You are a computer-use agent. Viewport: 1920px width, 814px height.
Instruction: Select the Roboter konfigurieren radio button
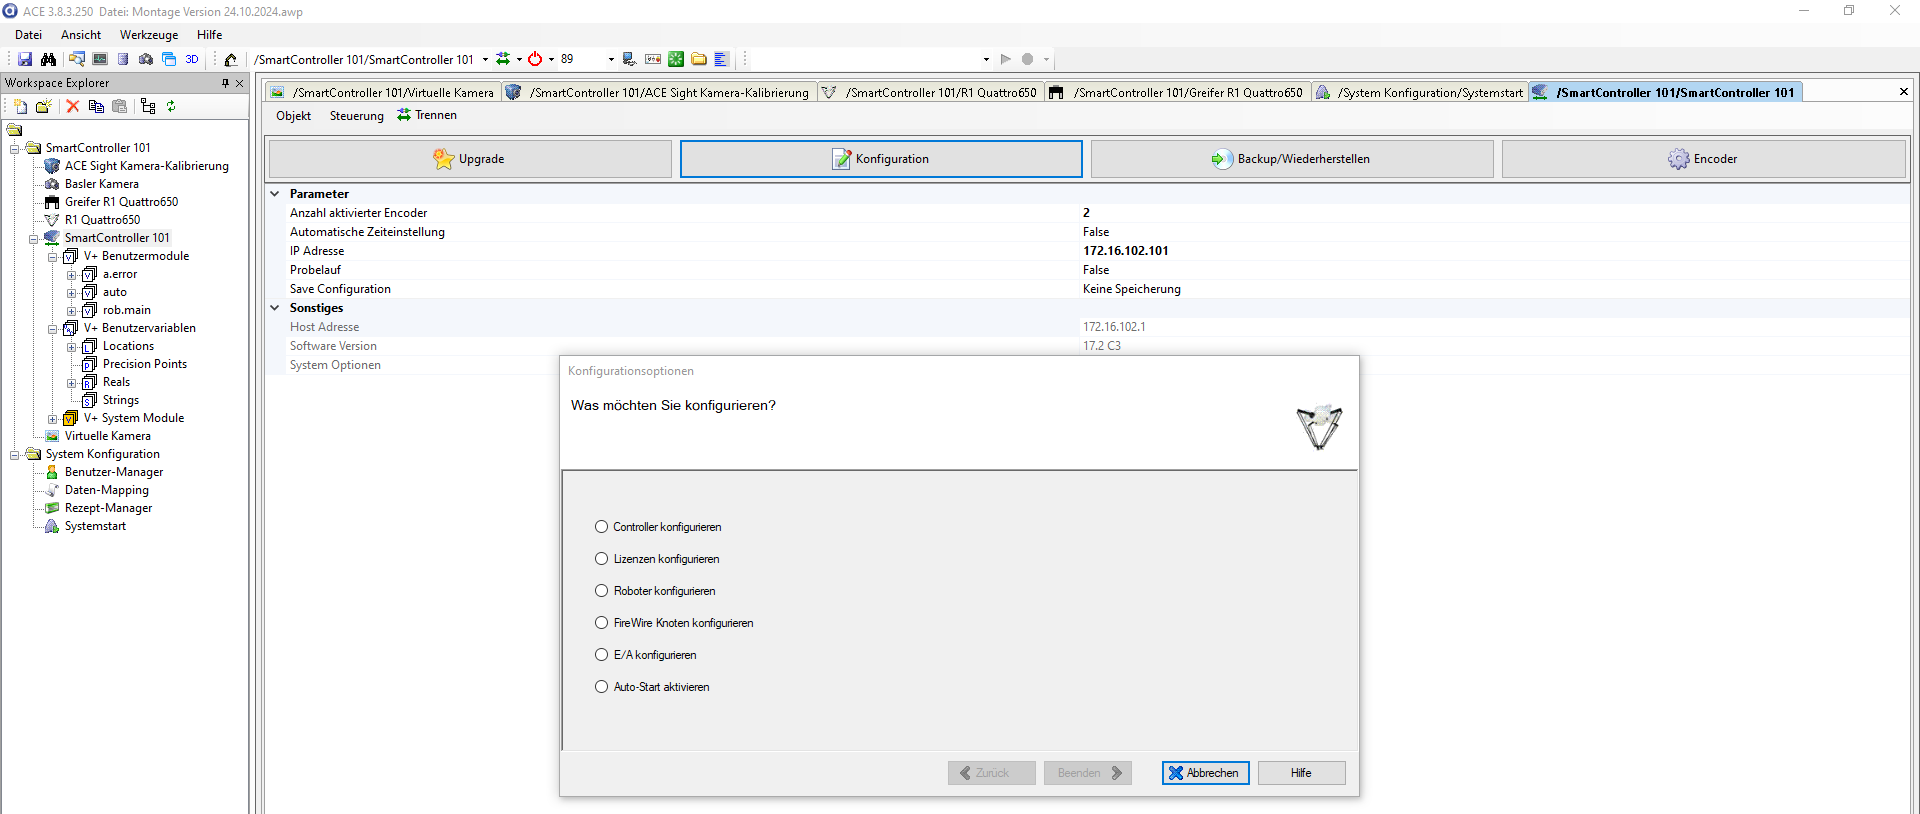[602, 591]
